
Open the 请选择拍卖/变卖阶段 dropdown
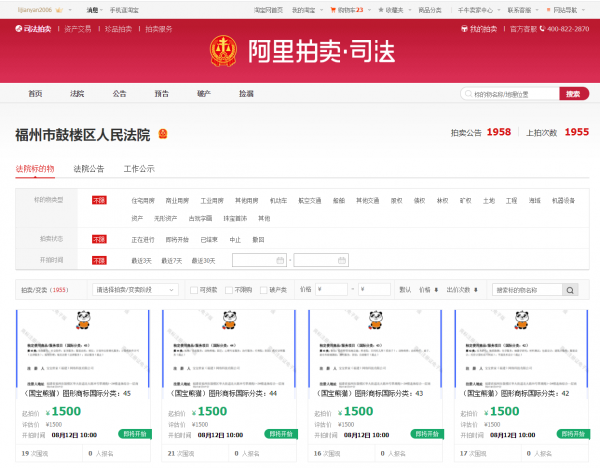click(x=135, y=290)
